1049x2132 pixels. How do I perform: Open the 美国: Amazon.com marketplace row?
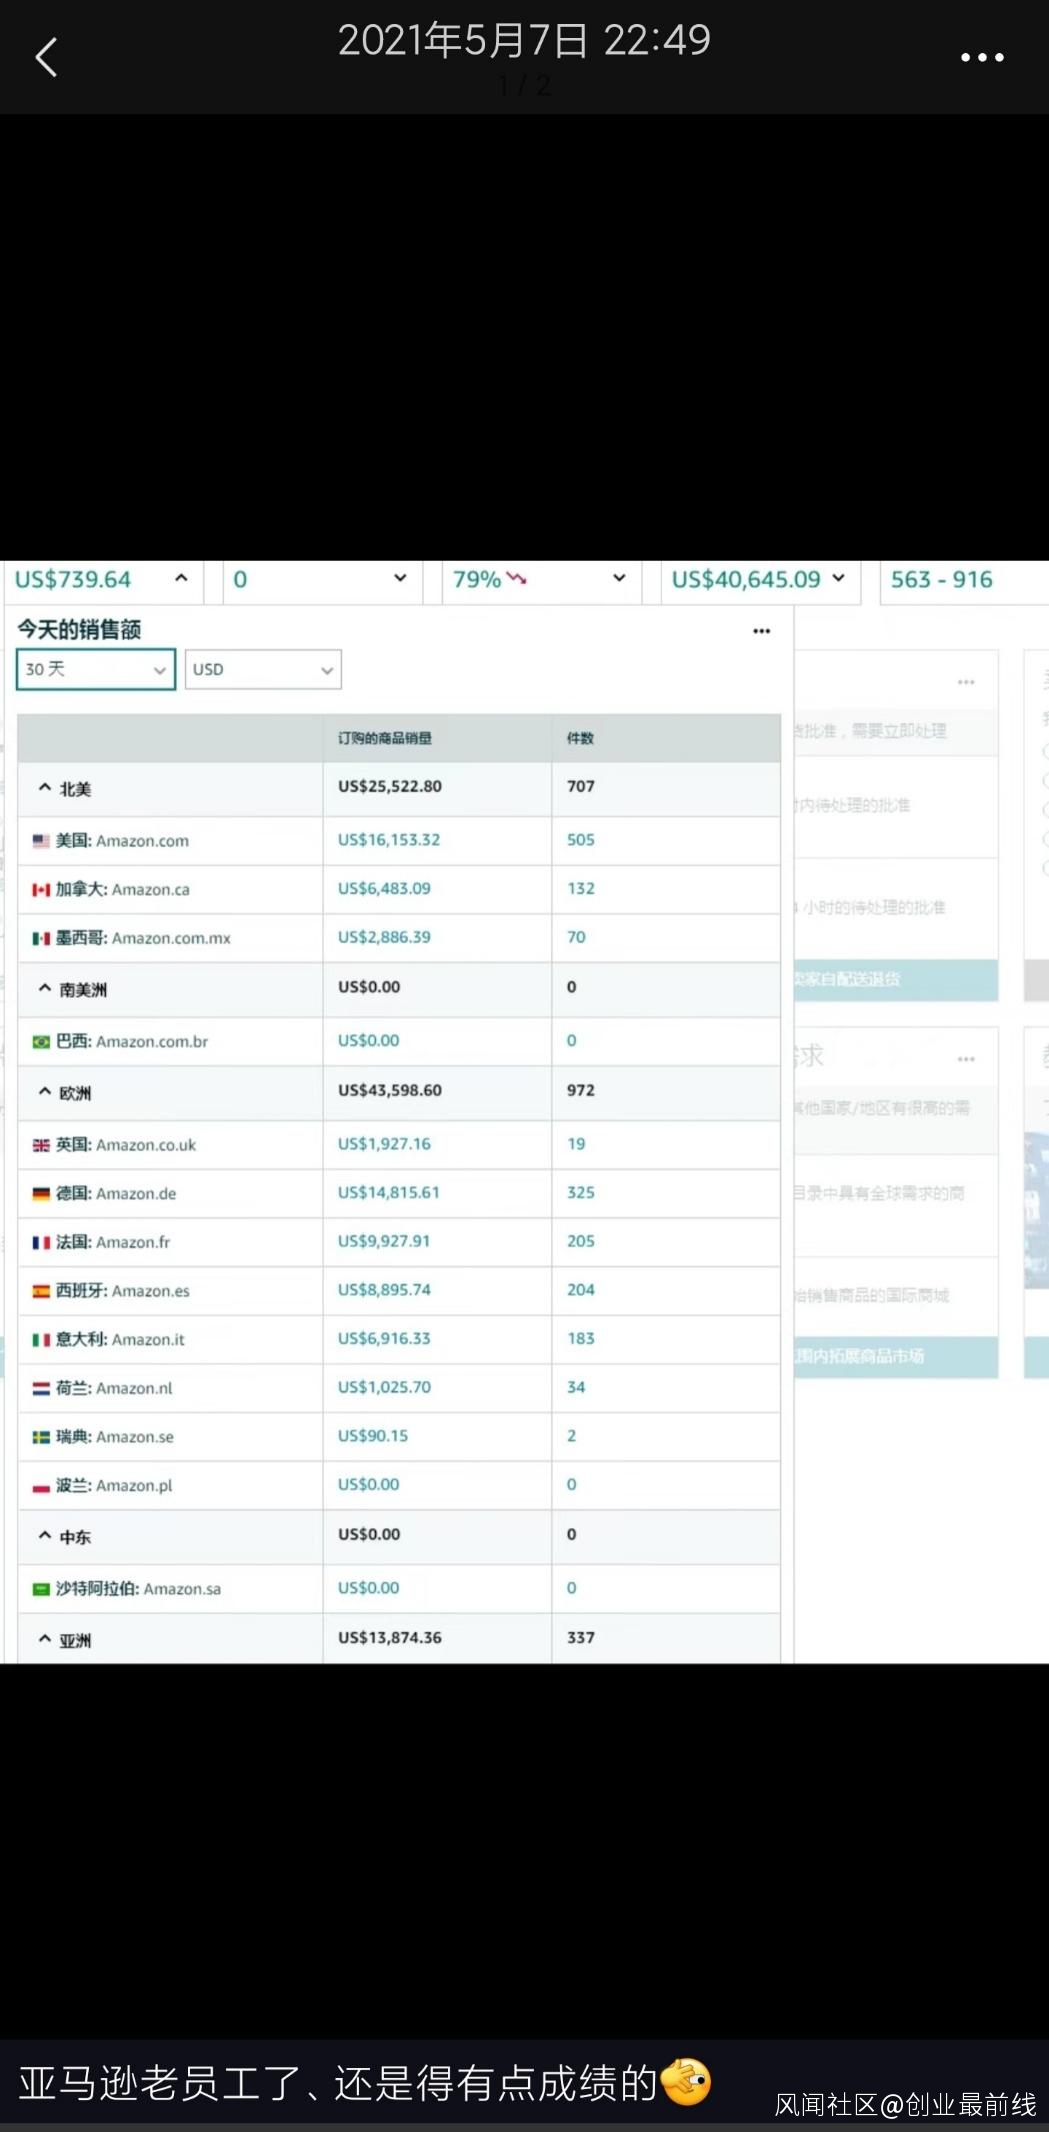[x=399, y=841]
